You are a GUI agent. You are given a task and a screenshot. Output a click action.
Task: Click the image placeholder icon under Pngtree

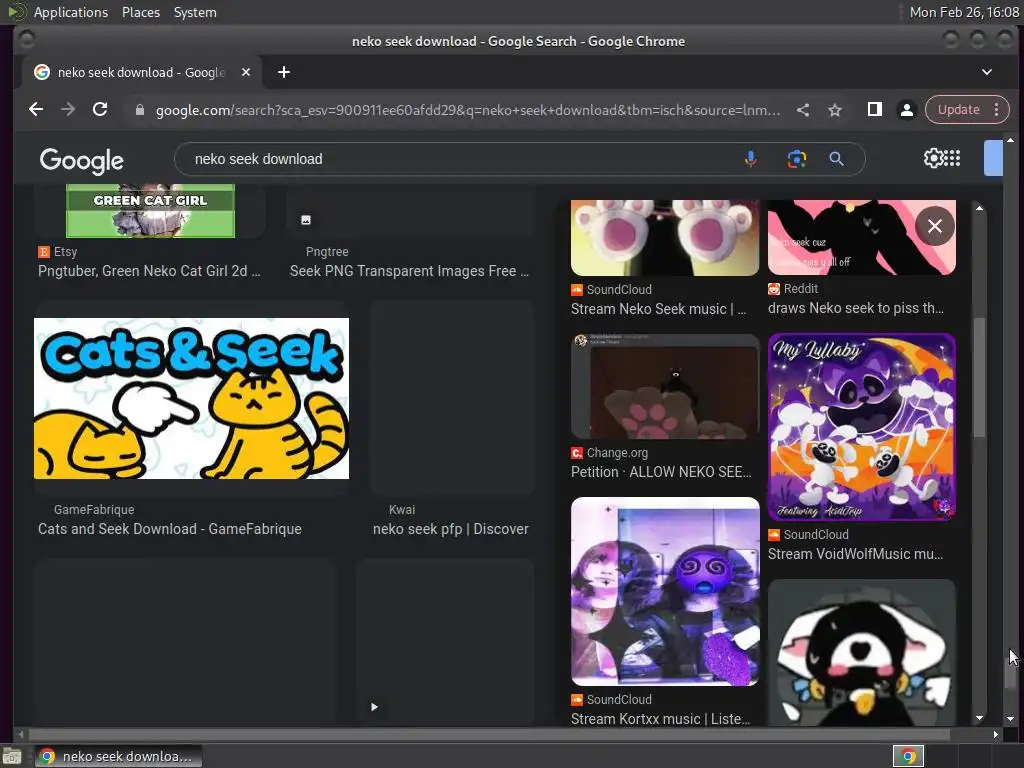[306, 220]
